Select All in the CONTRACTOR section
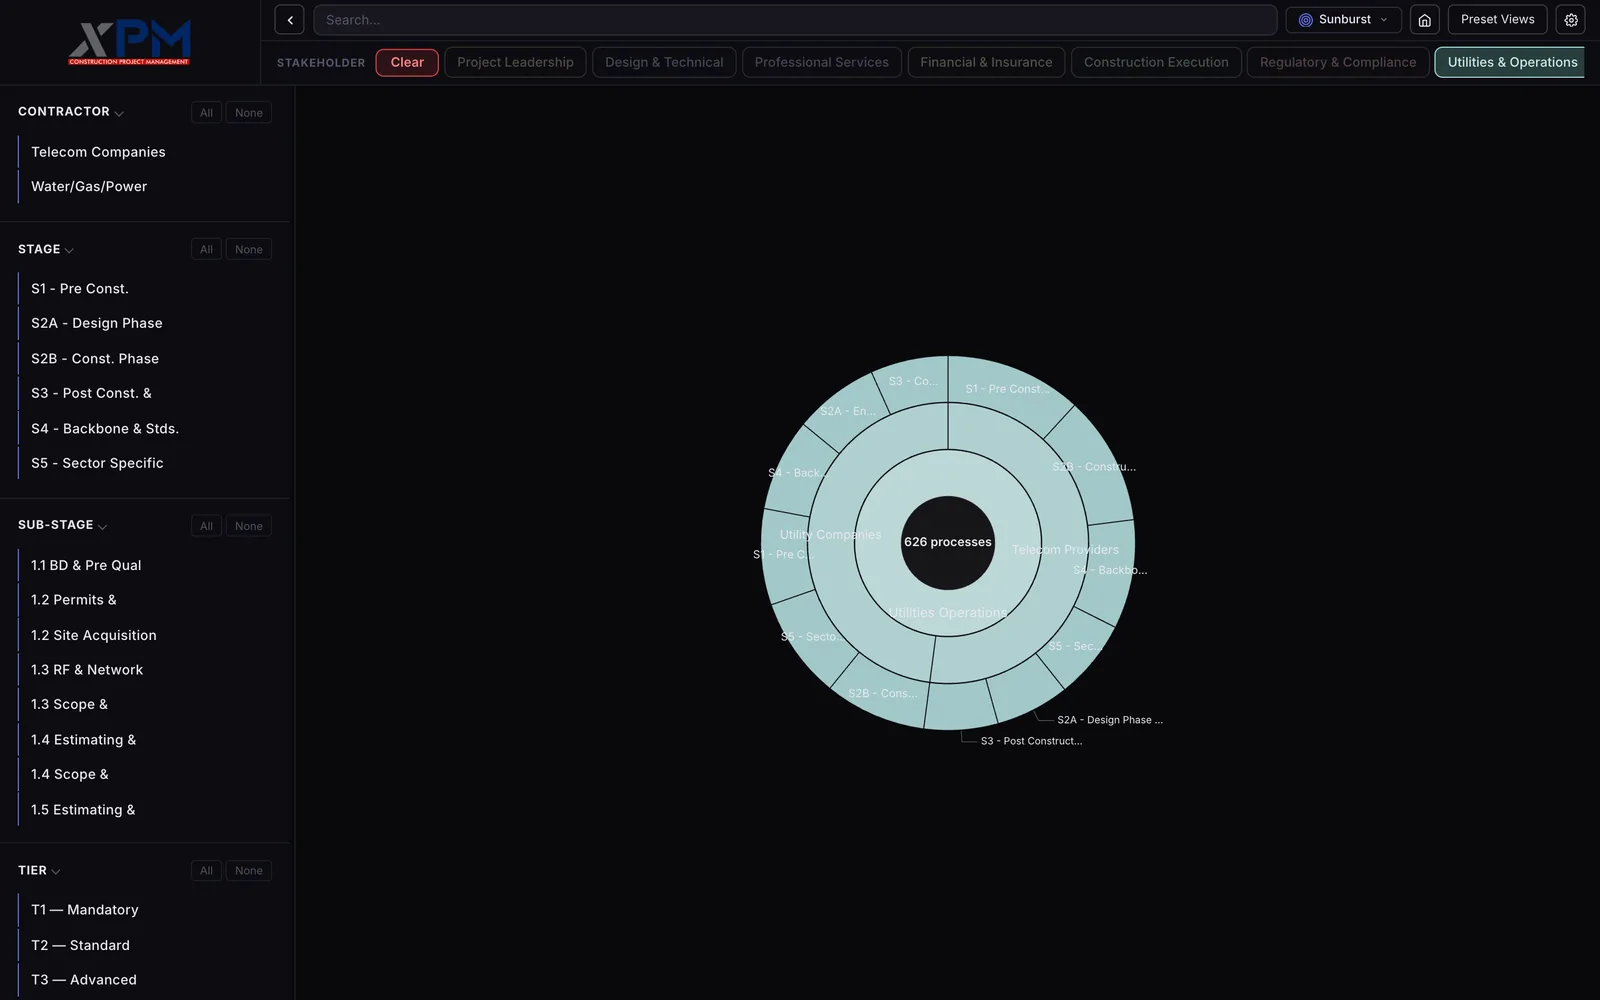 tap(206, 113)
